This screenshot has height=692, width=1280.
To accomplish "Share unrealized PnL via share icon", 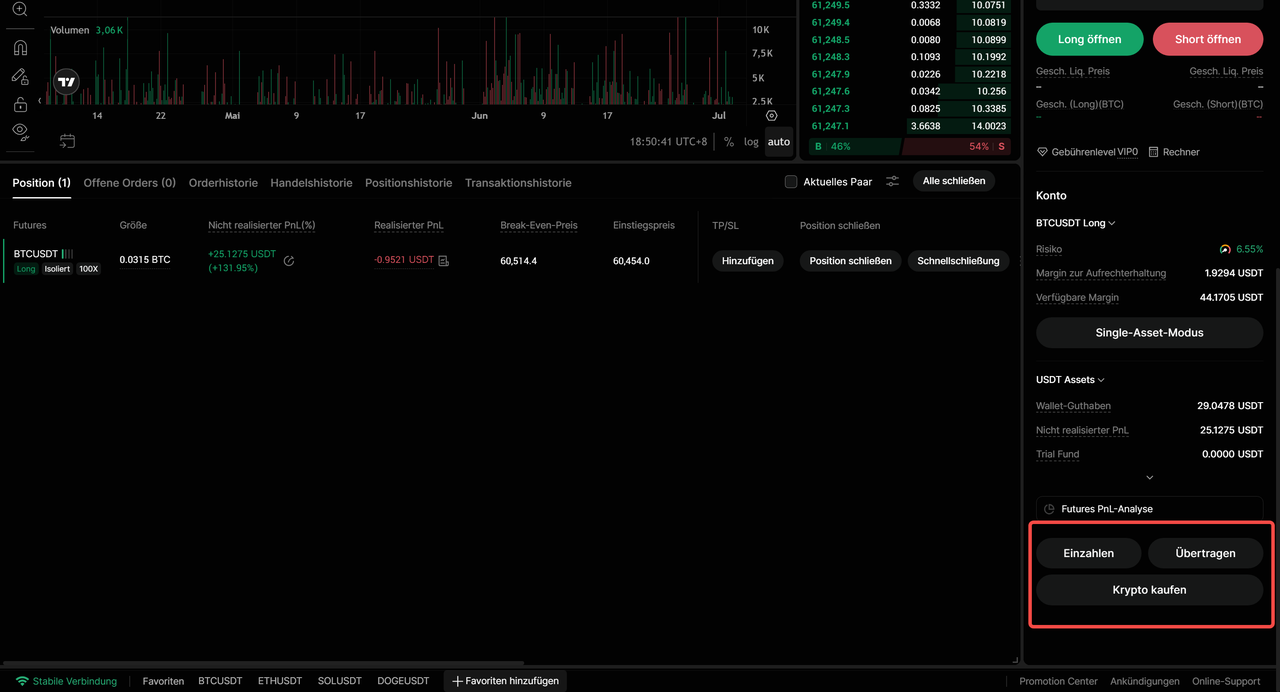I will (x=289, y=261).
